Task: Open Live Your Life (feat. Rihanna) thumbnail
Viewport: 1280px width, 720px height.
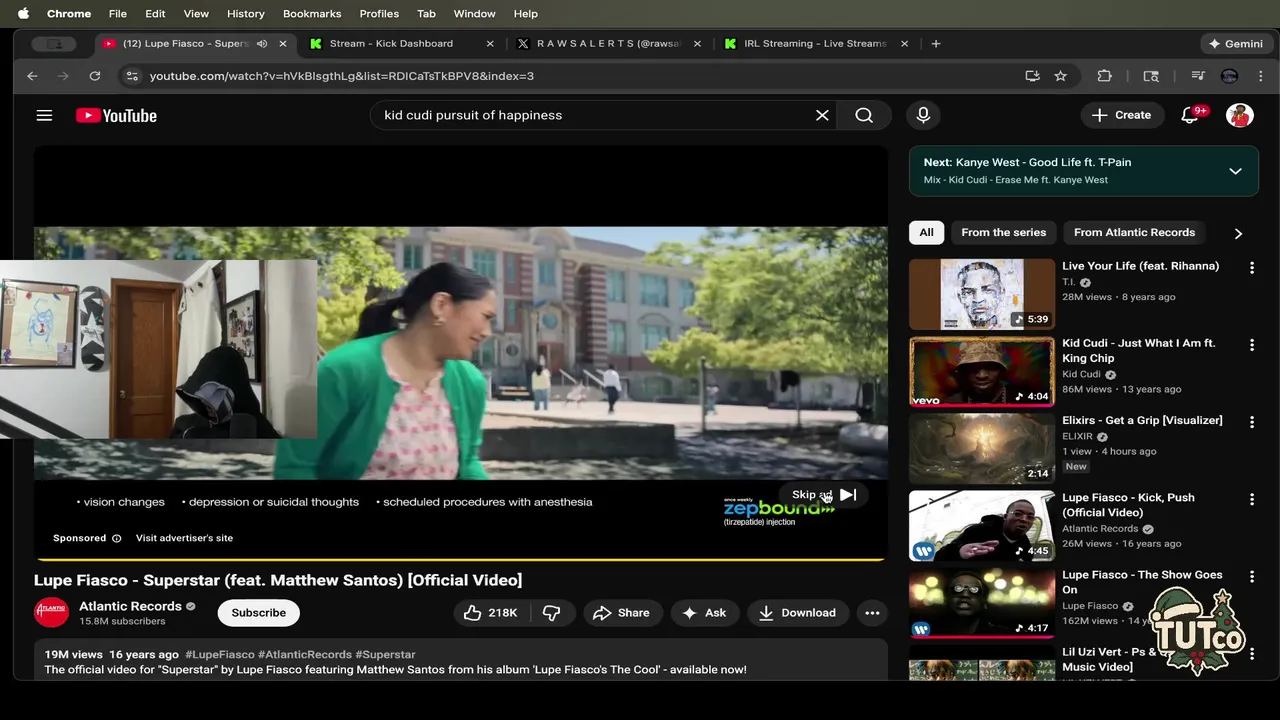Action: pyautogui.click(x=982, y=294)
